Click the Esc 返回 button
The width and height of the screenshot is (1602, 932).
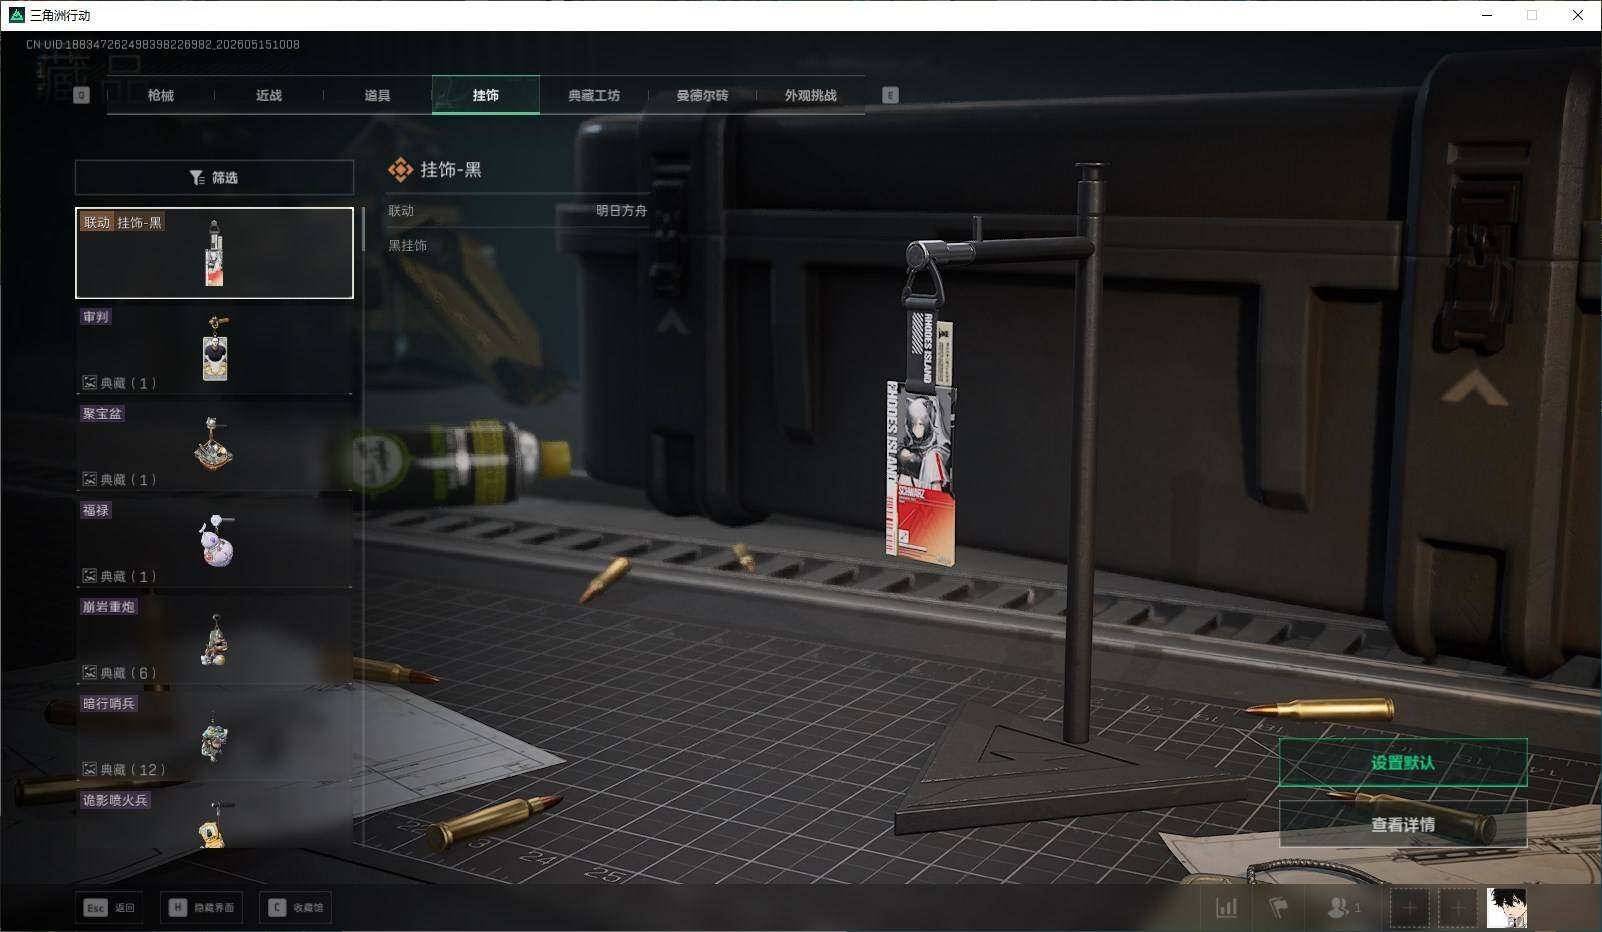click(x=109, y=907)
